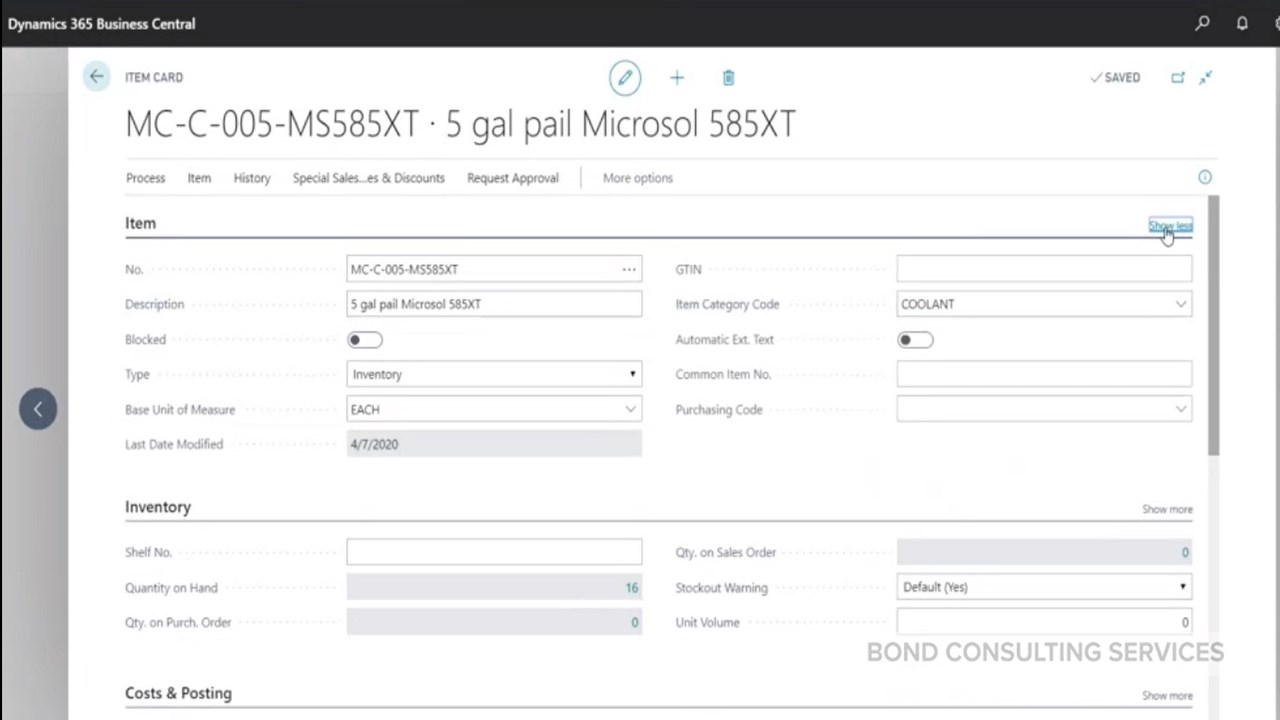1280x720 pixels.
Task: Open the Request Approval menu
Action: point(513,178)
